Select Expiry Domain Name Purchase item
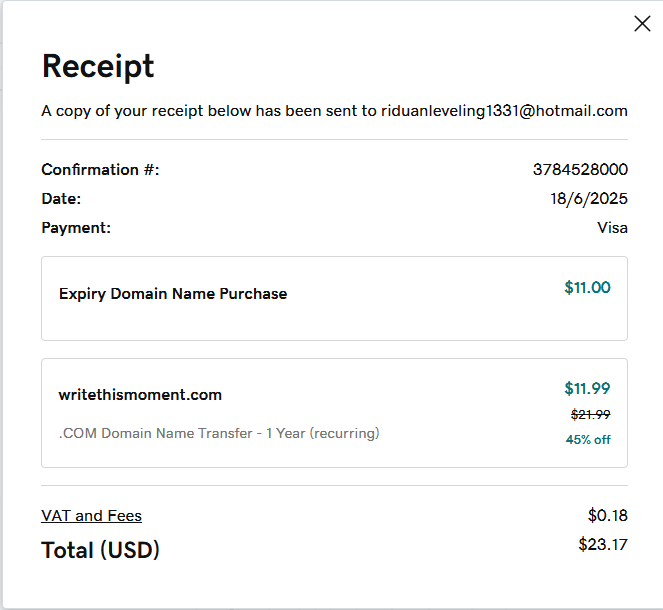 (173, 294)
